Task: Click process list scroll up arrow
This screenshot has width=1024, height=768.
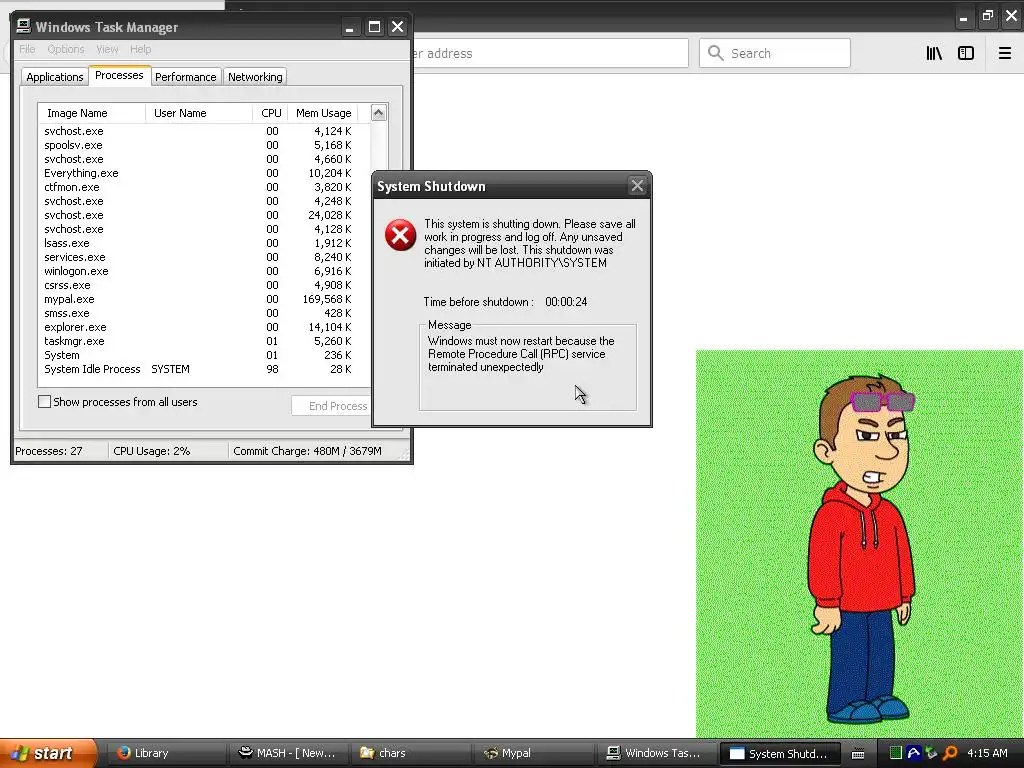Action: click(x=379, y=113)
